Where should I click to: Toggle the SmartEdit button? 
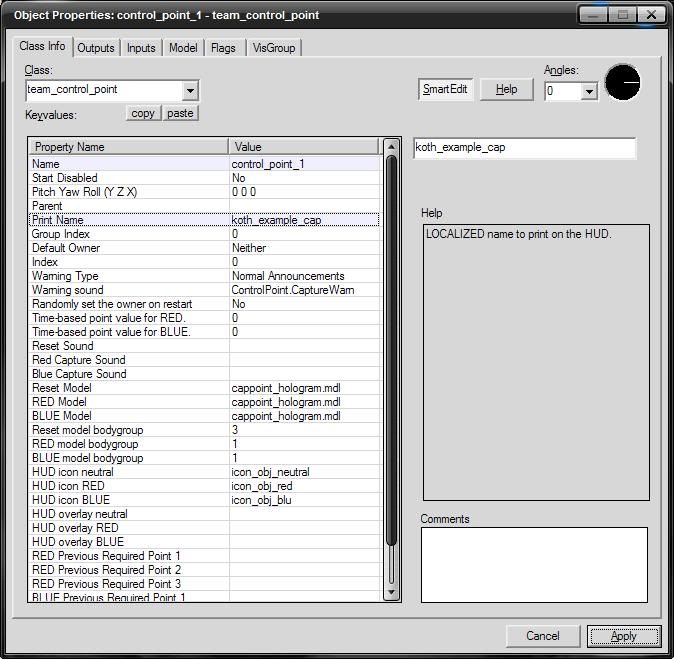click(x=444, y=89)
